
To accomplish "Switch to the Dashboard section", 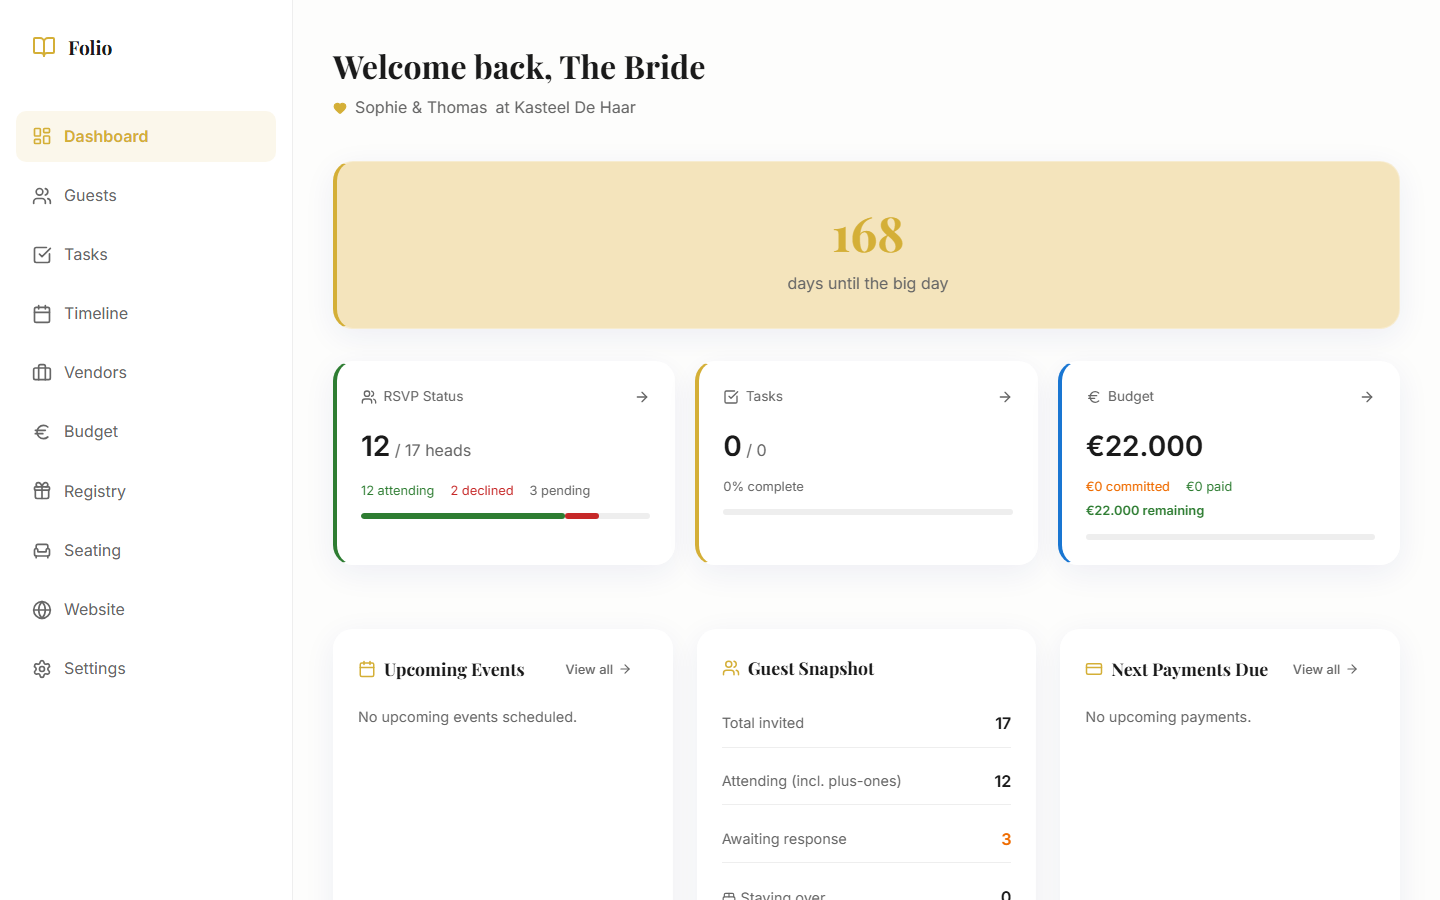I will tap(106, 135).
